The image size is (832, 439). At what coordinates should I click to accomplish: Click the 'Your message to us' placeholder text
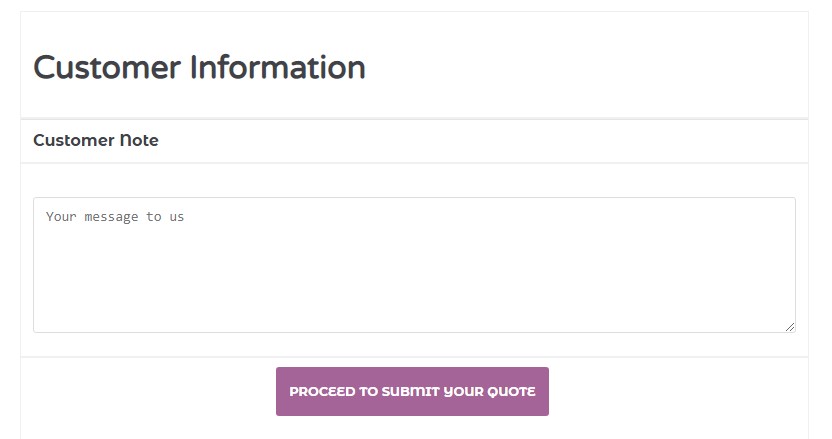pyautogui.click(x=115, y=216)
